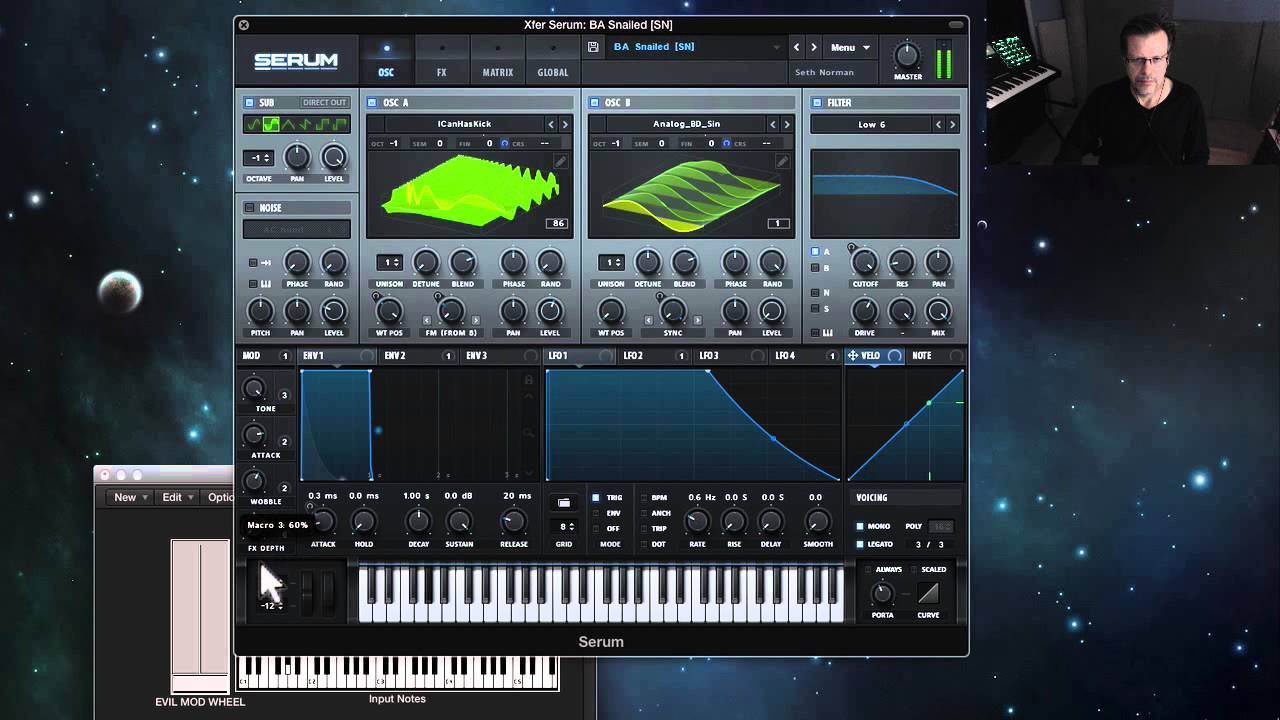Enable BPM sync mode for LFO1

point(644,497)
